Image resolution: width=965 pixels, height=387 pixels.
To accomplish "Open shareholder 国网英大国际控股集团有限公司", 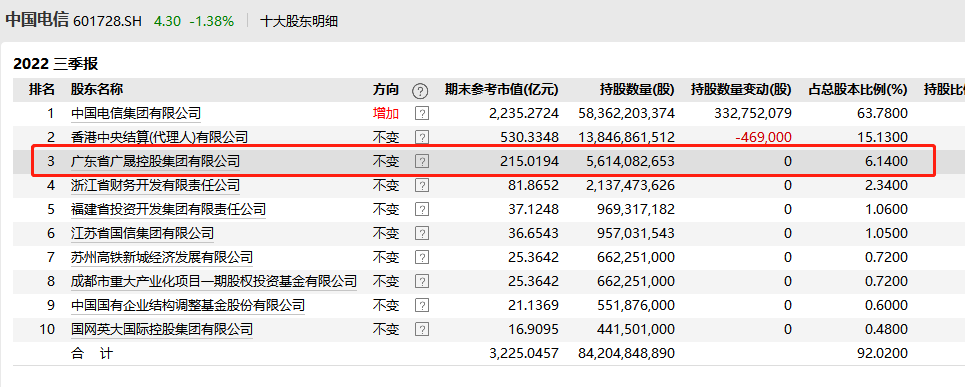I will click(x=162, y=329).
